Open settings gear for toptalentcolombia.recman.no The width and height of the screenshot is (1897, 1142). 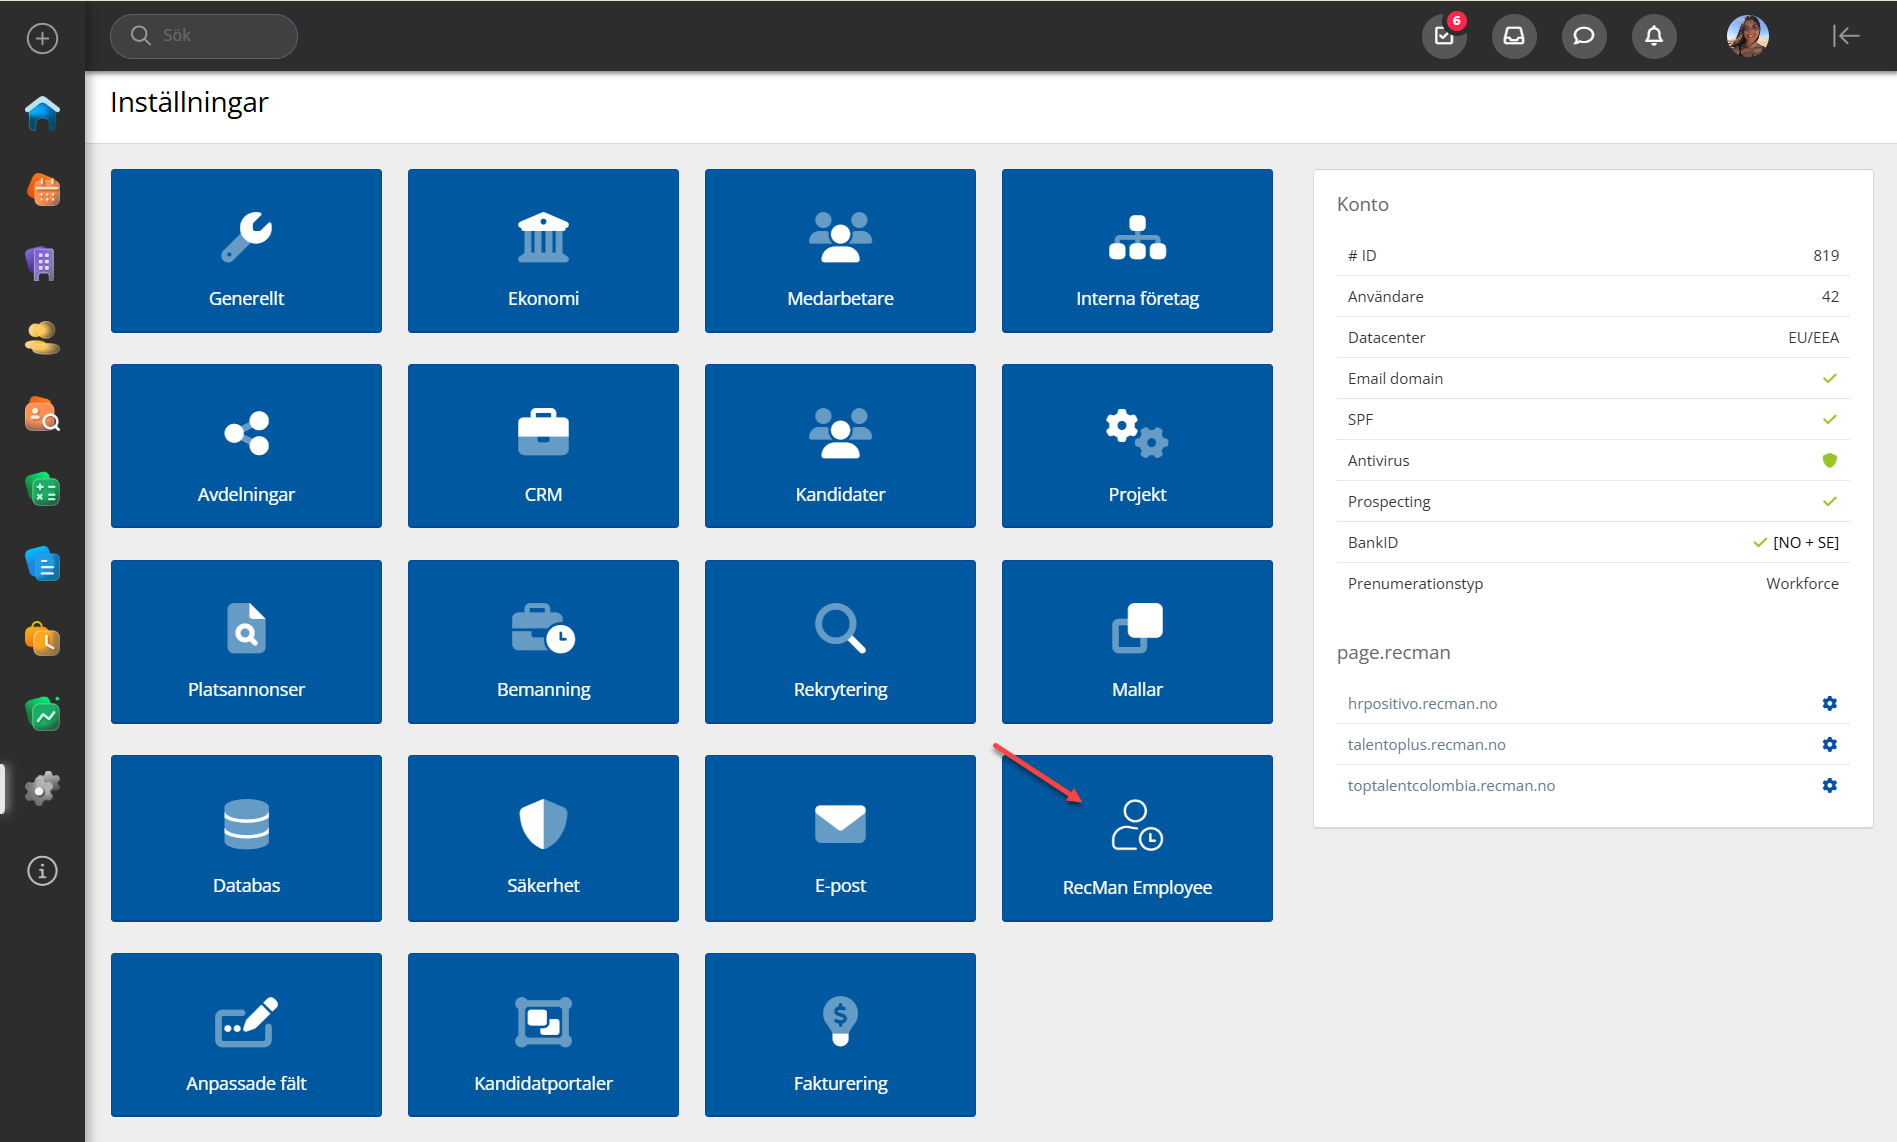click(x=1829, y=786)
